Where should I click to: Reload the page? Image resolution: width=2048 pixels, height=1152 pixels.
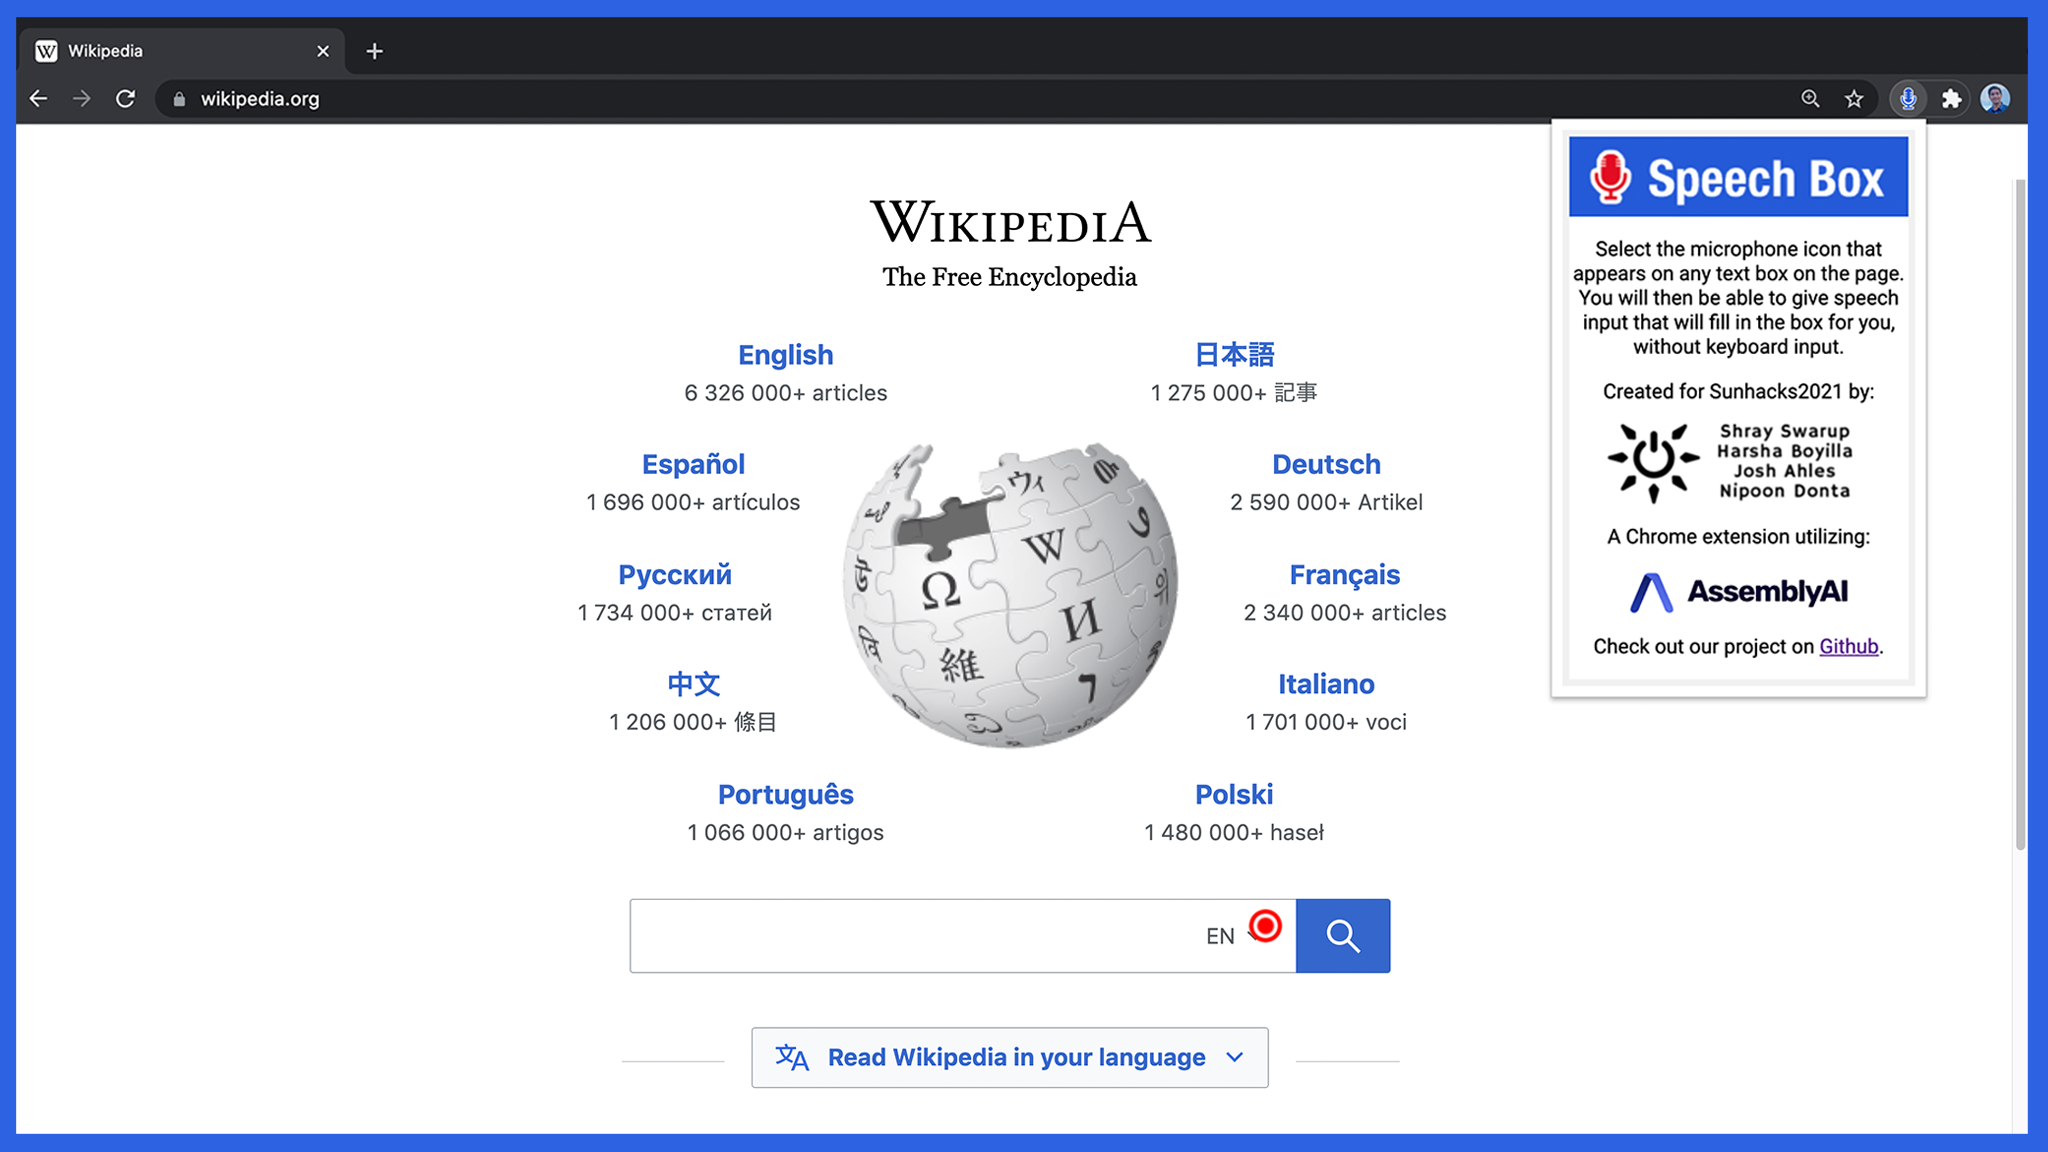point(125,99)
